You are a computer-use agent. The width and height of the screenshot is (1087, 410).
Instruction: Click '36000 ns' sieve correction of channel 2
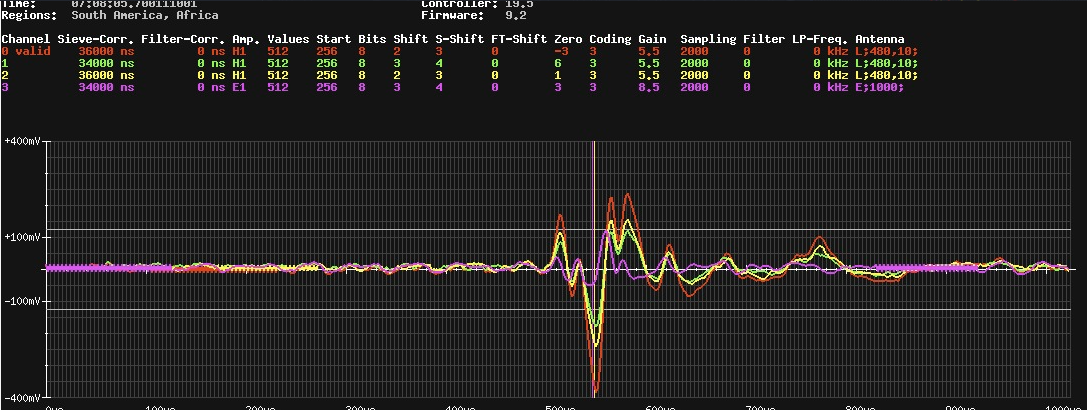click(106, 75)
